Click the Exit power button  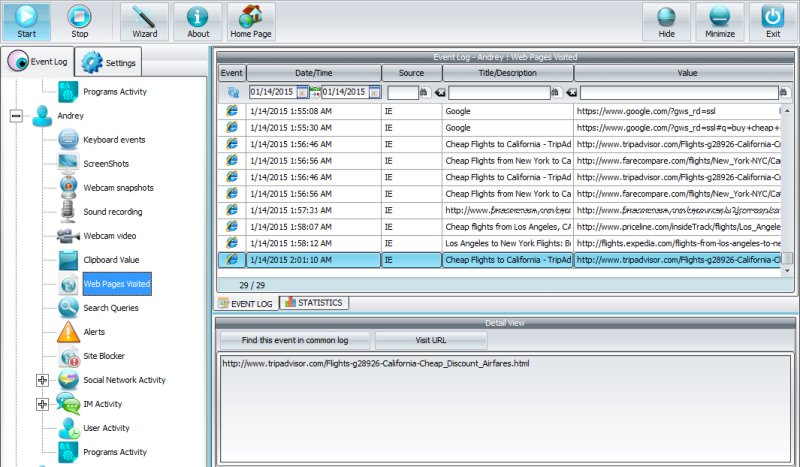773,21
